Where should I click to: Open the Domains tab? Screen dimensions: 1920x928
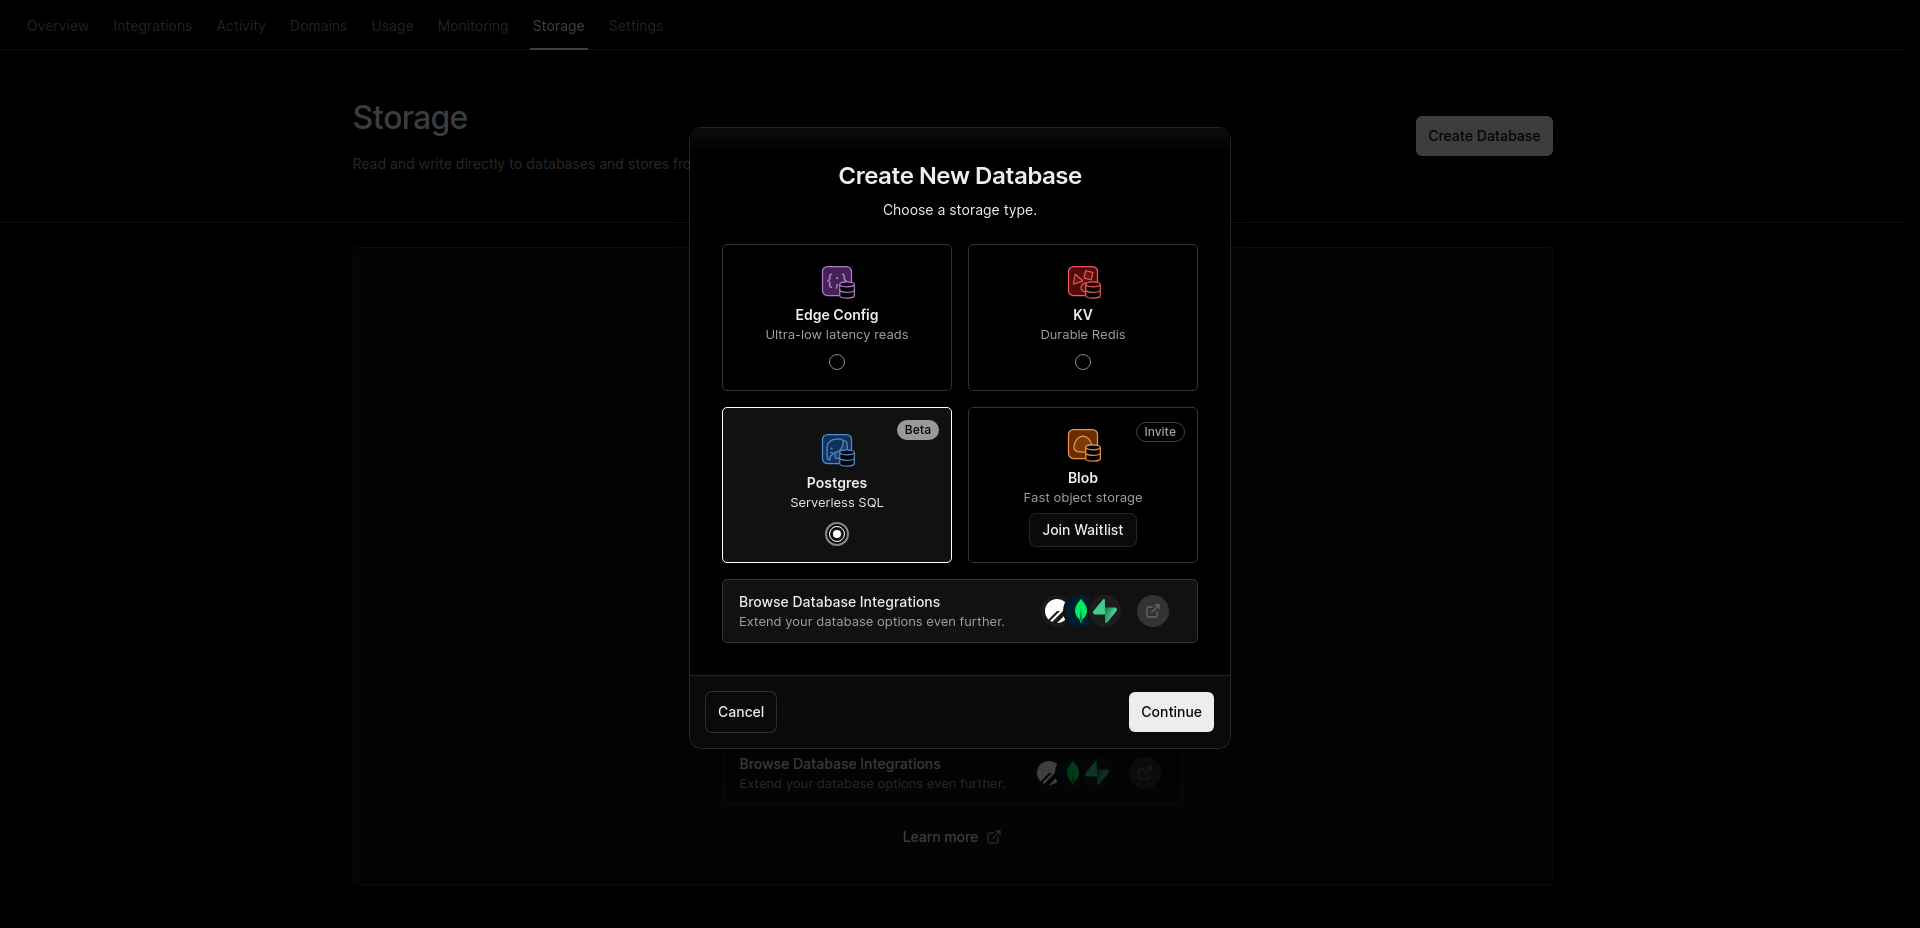tap(319, 26)
